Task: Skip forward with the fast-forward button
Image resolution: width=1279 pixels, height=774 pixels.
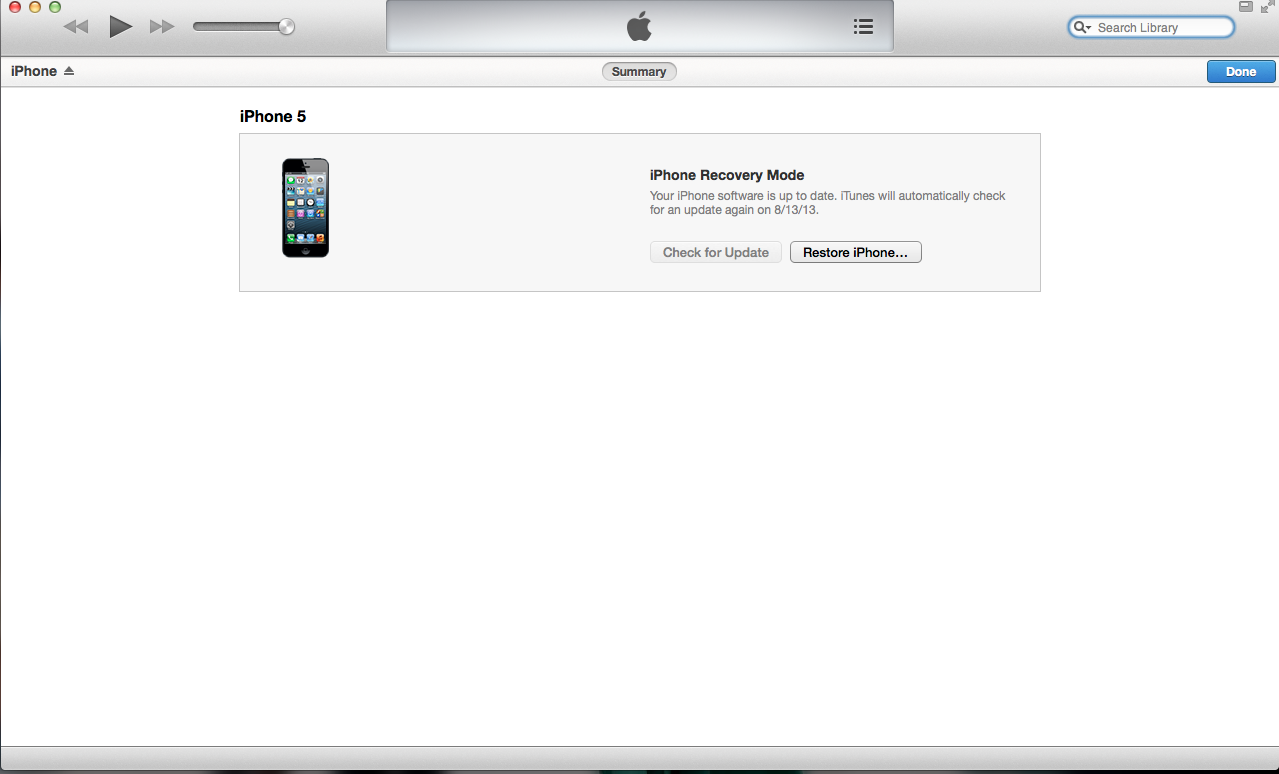Action: click(x=162, y=27)
